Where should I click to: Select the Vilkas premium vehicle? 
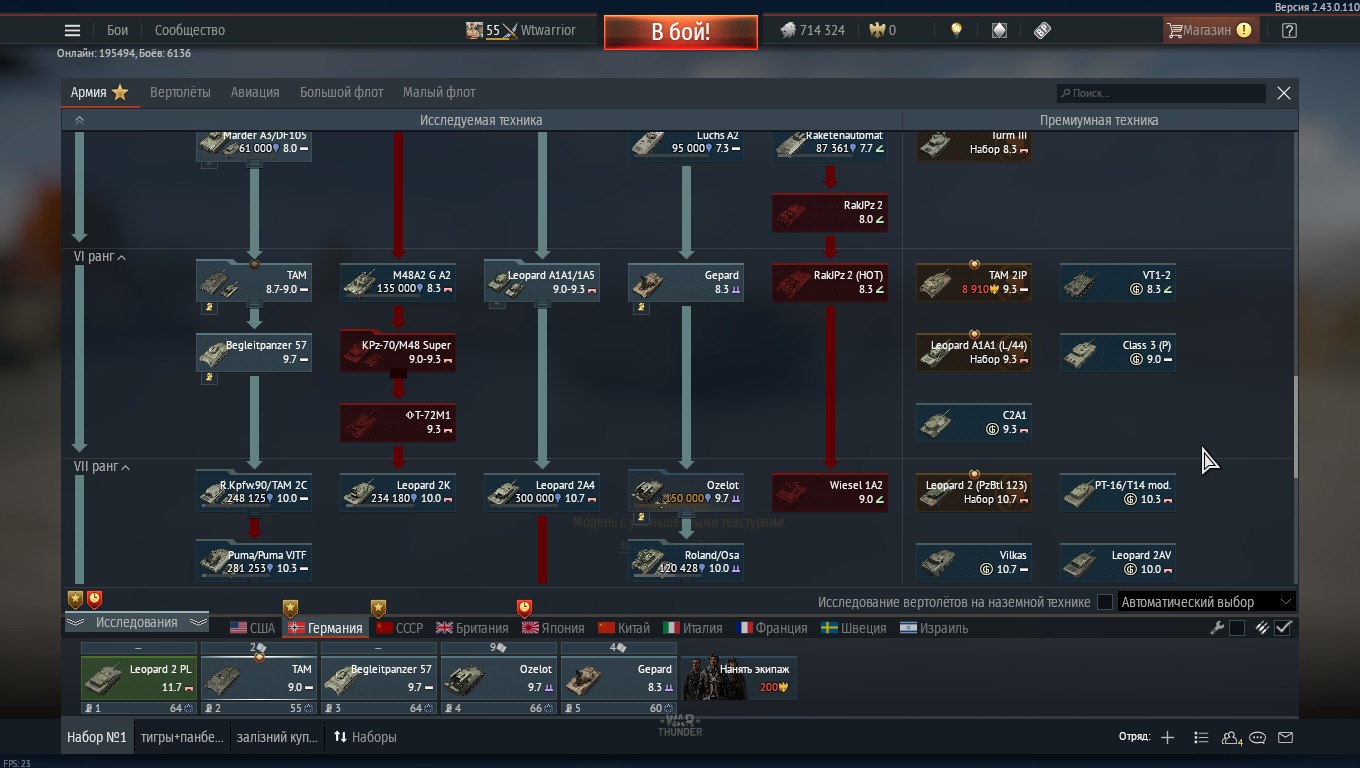[x=974, y=562]
